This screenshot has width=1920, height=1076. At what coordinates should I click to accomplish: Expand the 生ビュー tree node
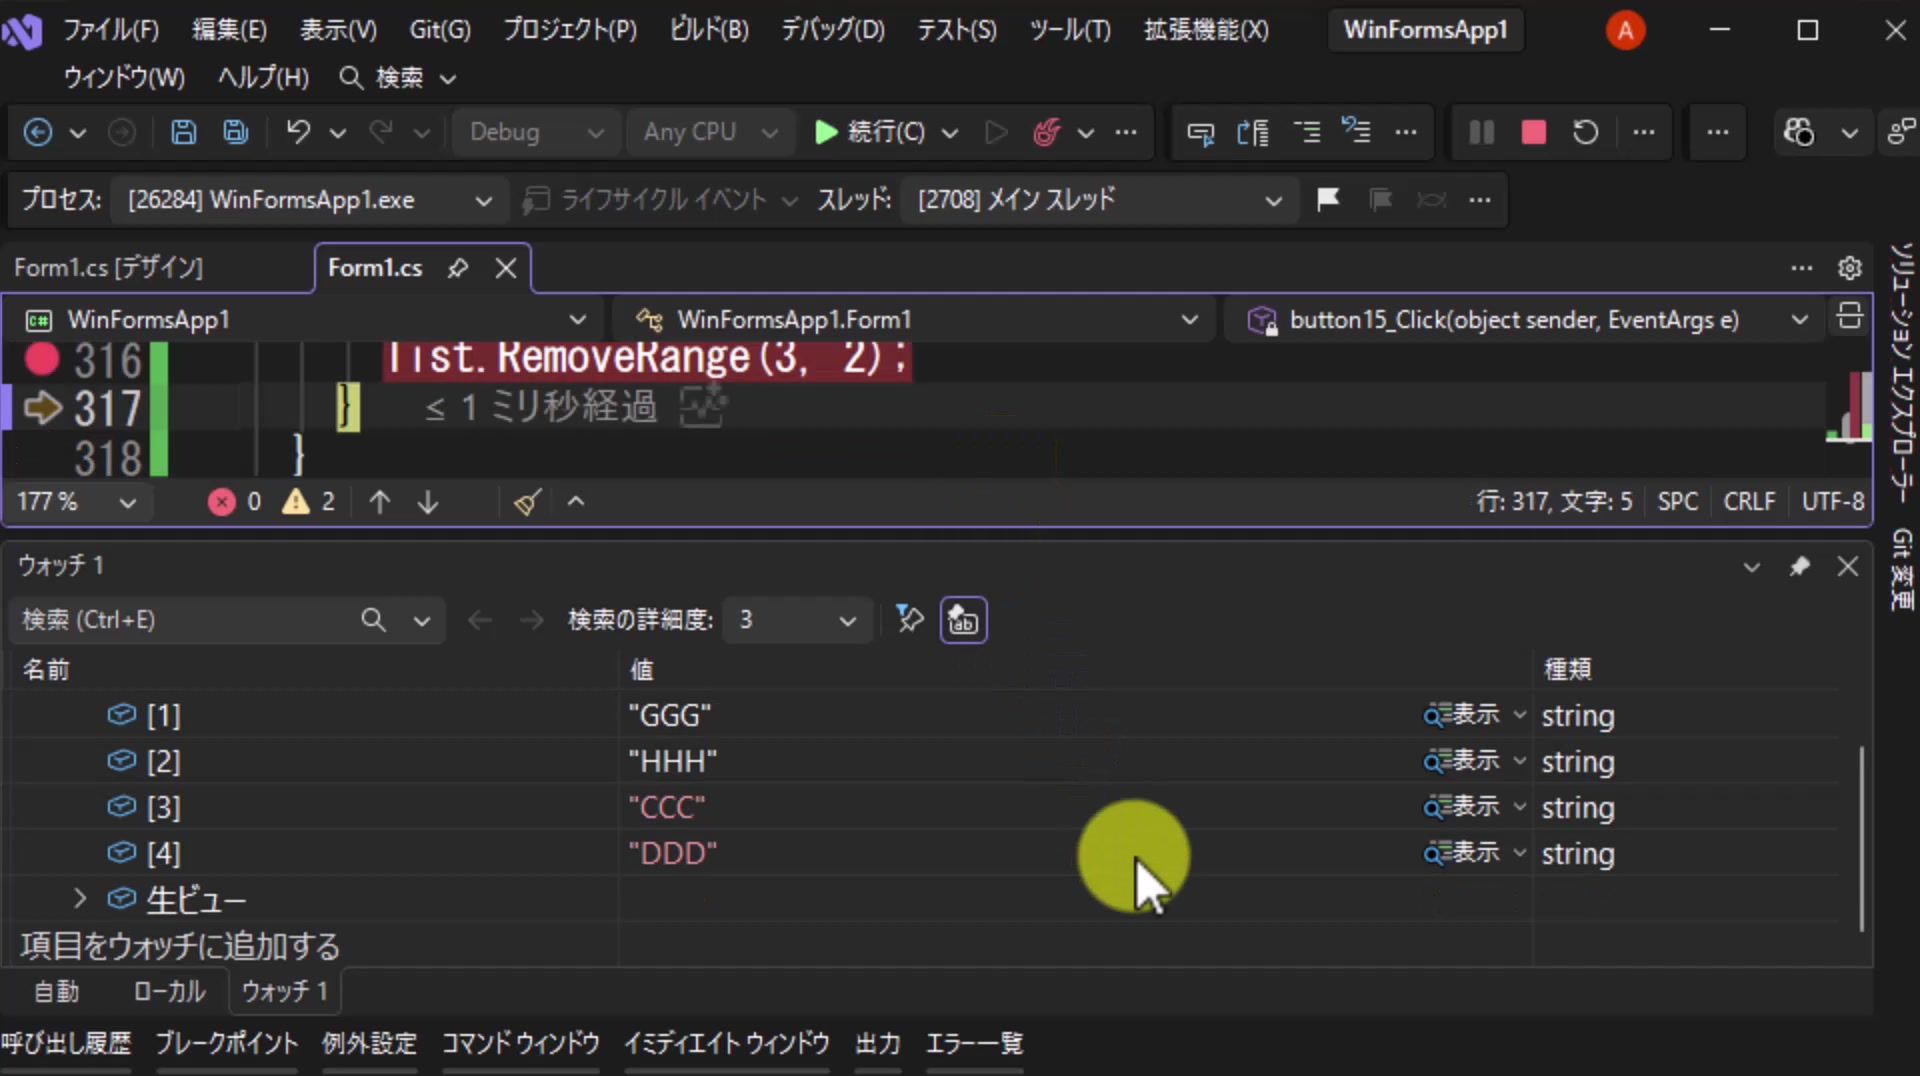(x=80, y=899)
